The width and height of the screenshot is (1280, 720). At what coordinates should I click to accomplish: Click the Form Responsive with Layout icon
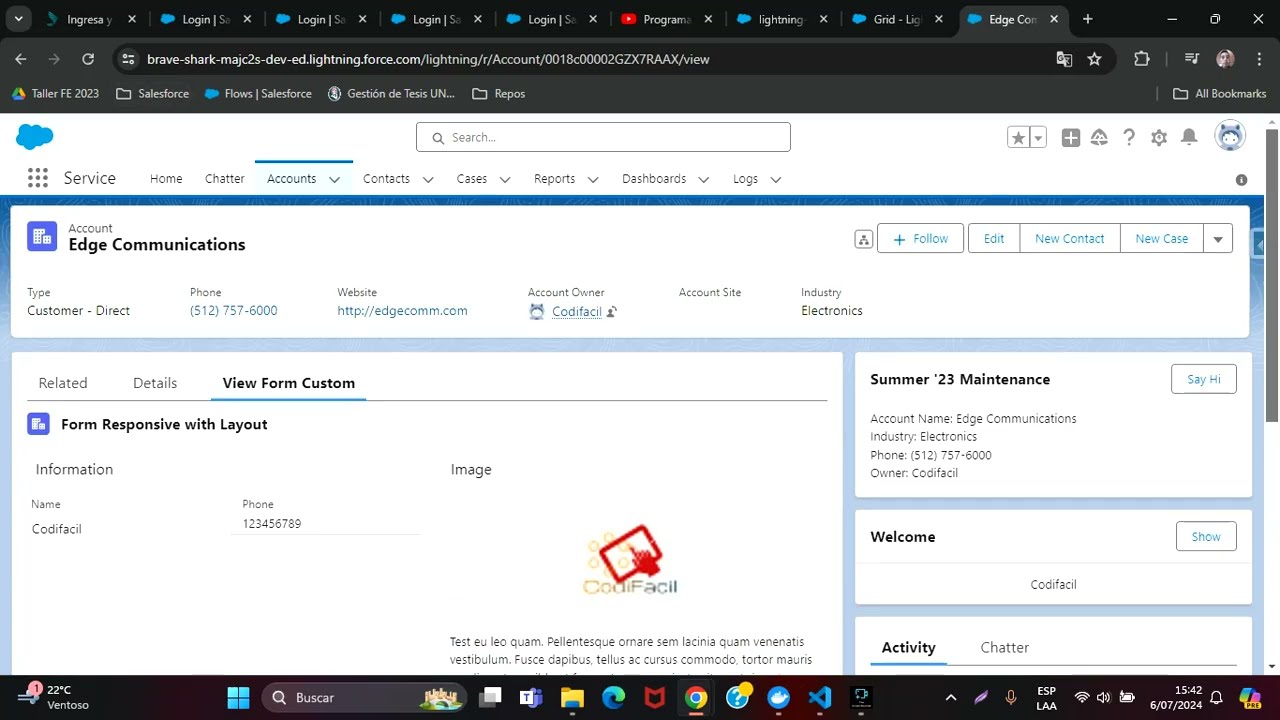point(38,424)
